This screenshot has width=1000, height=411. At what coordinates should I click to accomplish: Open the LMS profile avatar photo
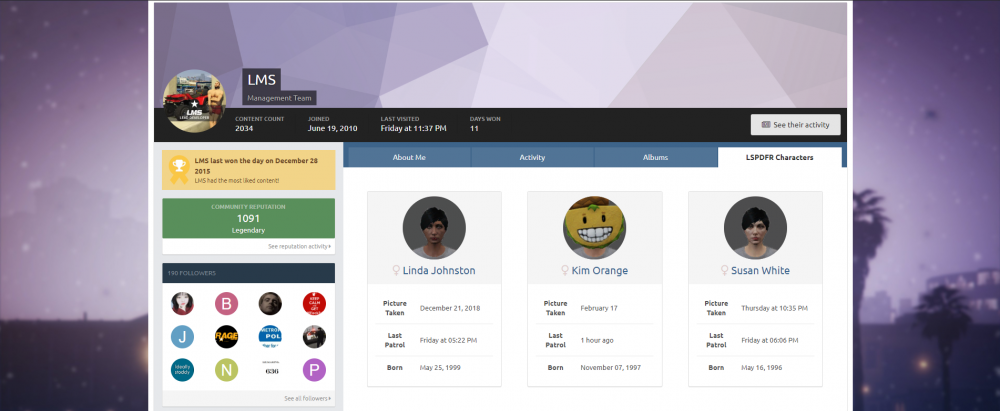tap(194, 101)
